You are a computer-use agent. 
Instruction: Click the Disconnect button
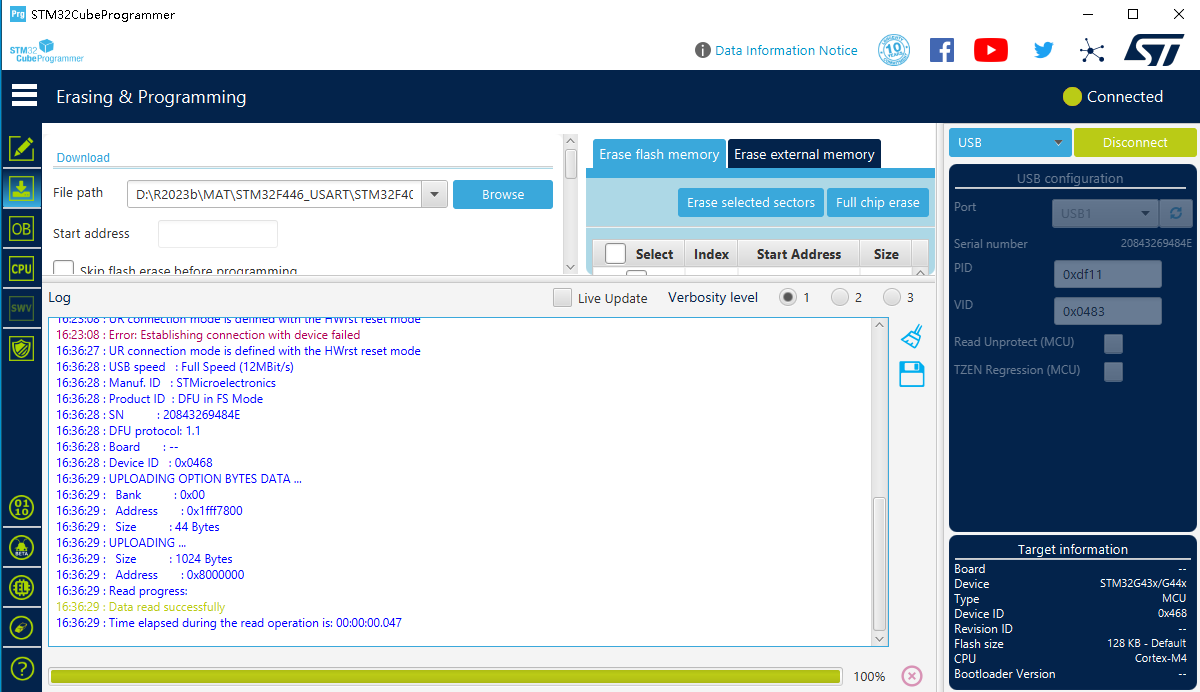pos(1135,143)
